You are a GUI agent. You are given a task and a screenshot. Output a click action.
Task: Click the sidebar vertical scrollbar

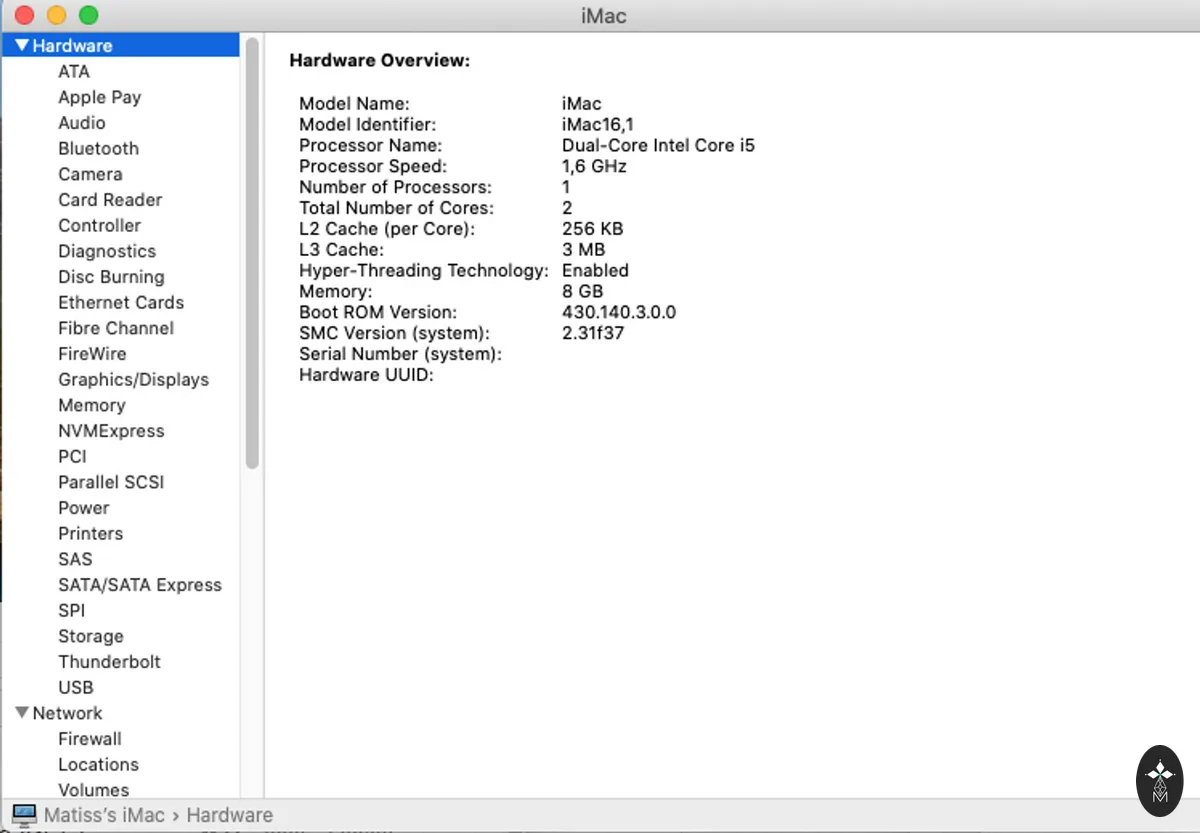coord(252,252)
